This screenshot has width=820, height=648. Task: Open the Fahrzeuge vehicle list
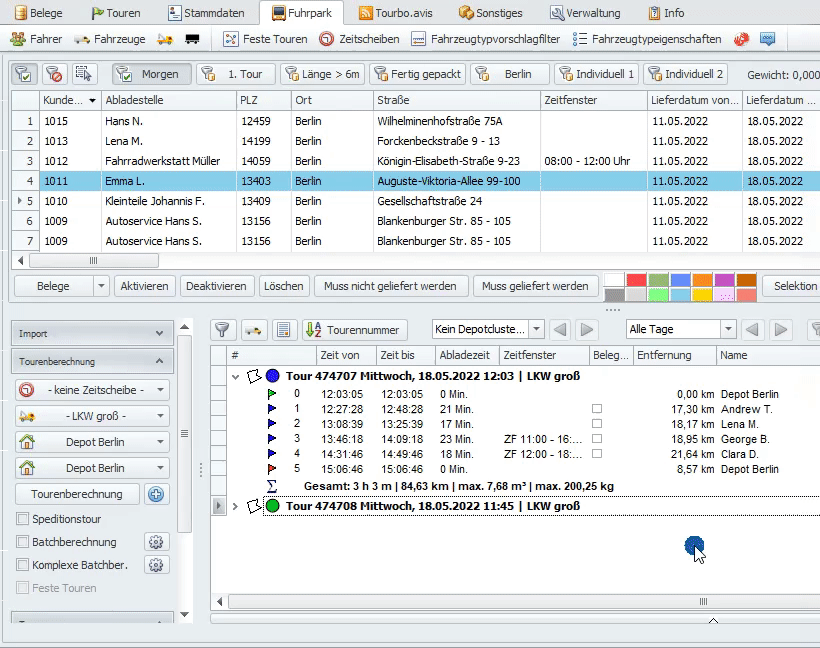coord(110,39)
